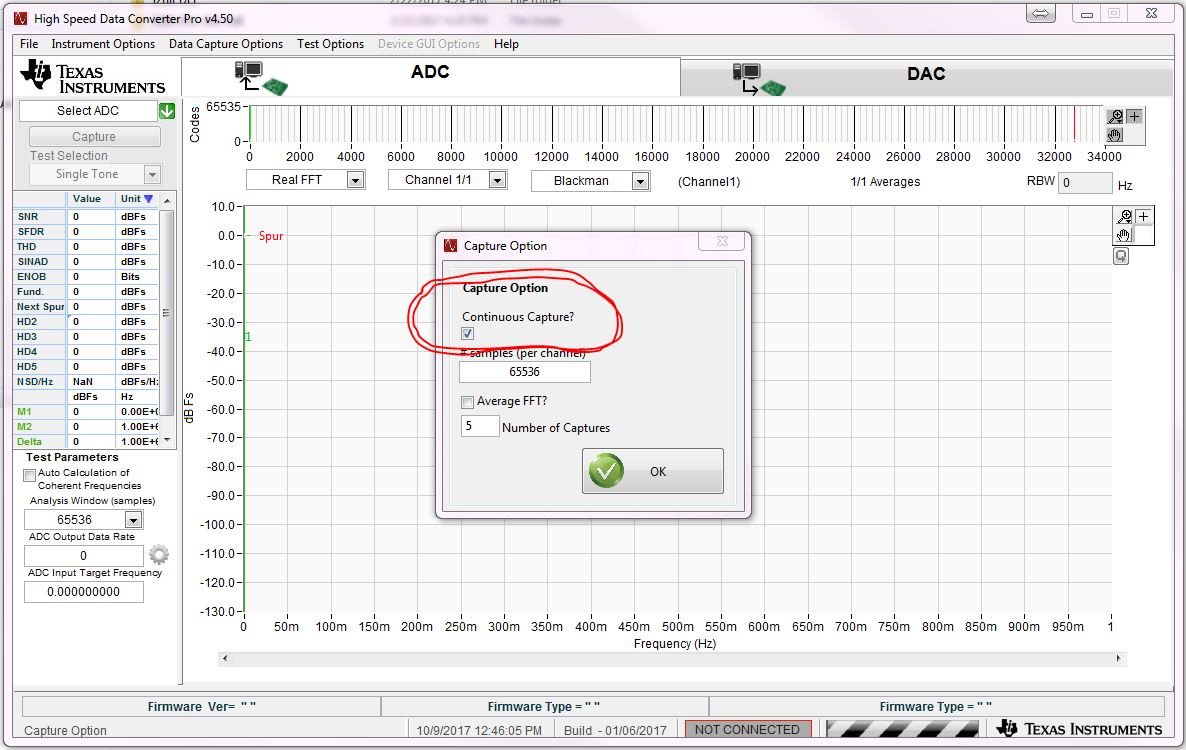1186x750 pixels.
Task: Click the green Select ADC download arrow
Action: coord(167,111)
